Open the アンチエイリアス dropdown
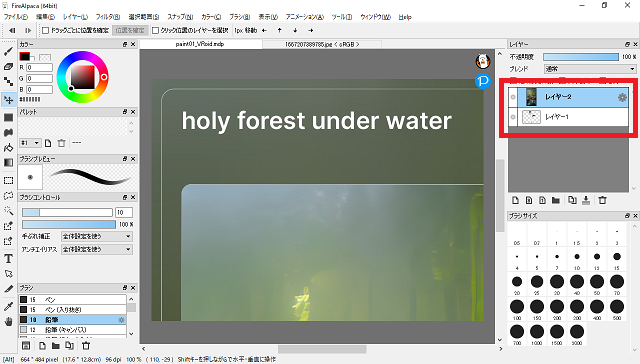The image size is (640, 364). point(97,249)
